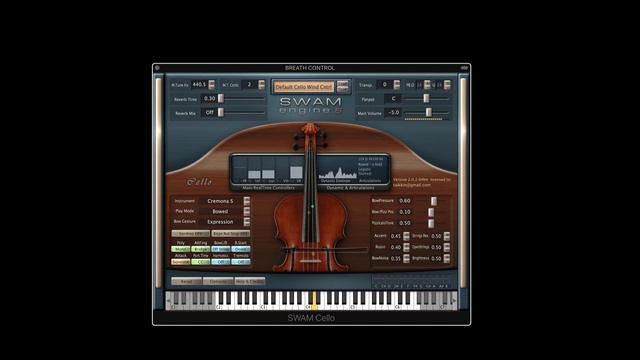The height and width of the screenshot is (360, 640).
Task: Click the Expression bow gesture value
Action: (x=220, y=222)
